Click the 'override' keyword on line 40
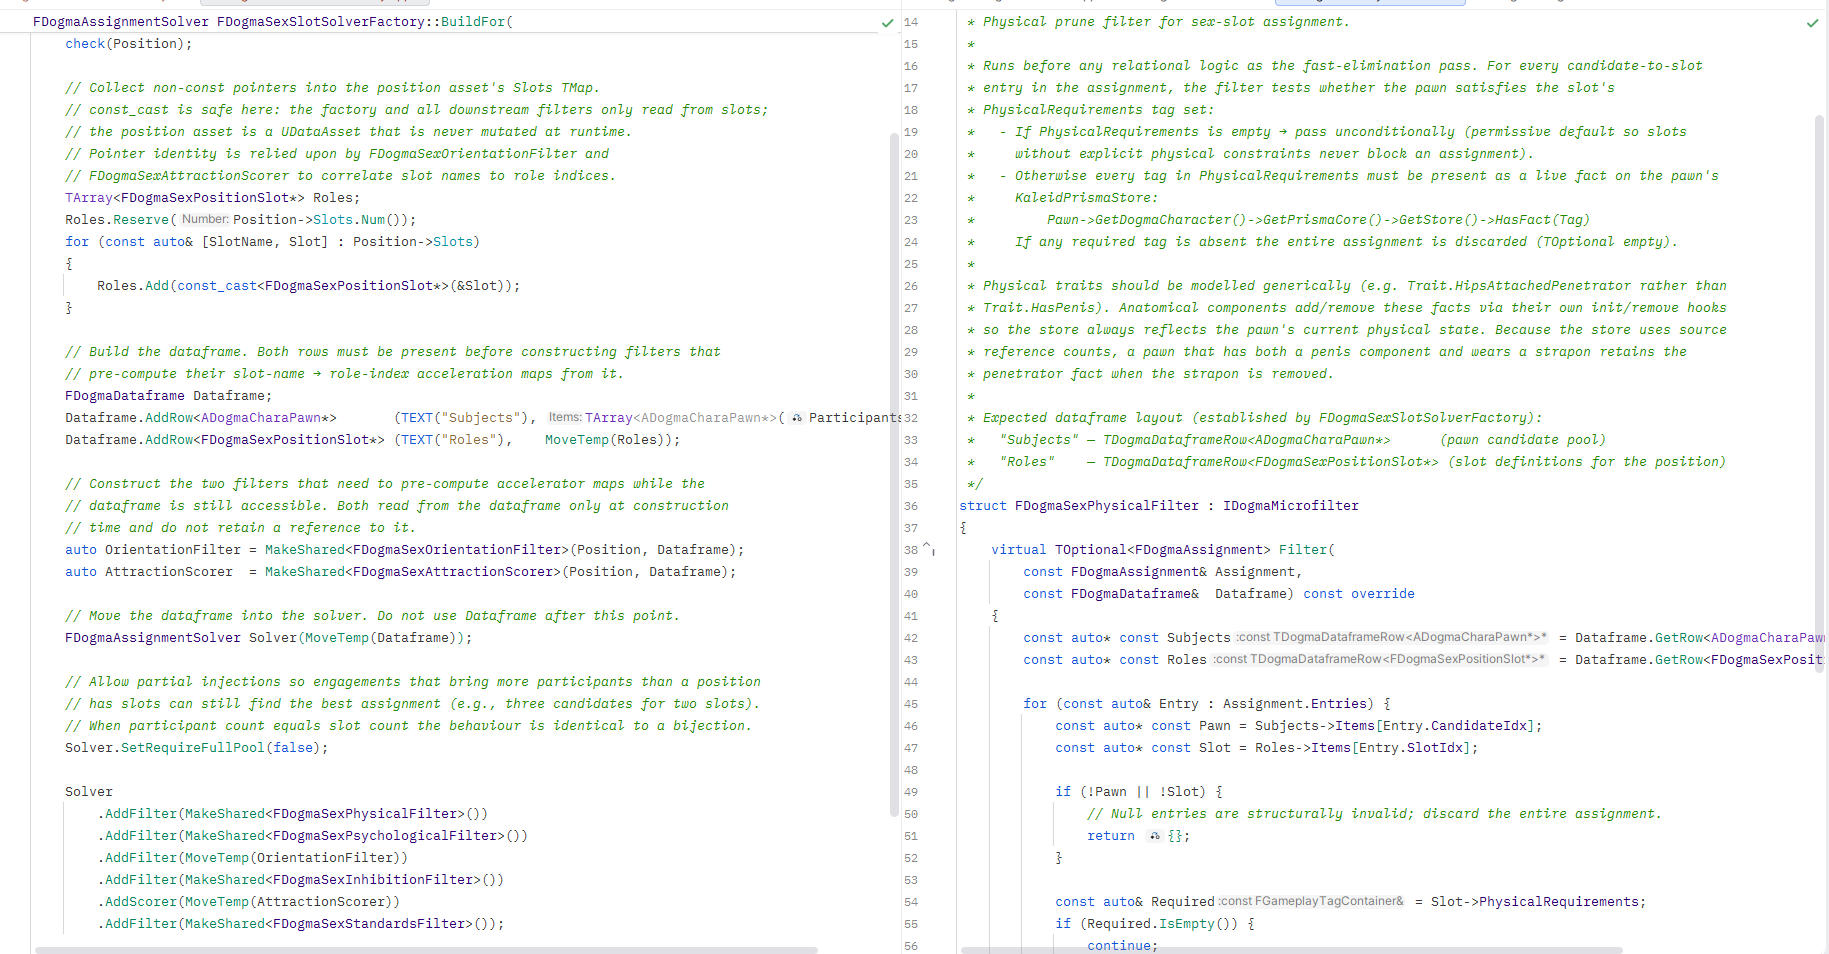This screenshot has width=1829, height=954. tap(1383, 594)
